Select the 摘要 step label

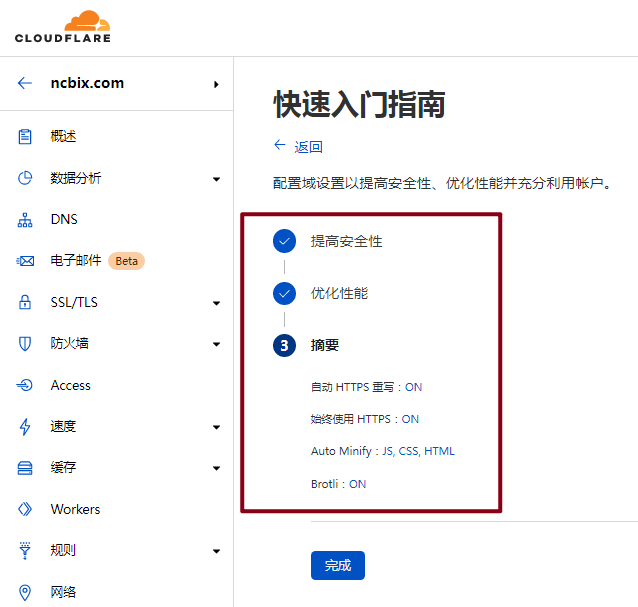[x=325, y=345]
